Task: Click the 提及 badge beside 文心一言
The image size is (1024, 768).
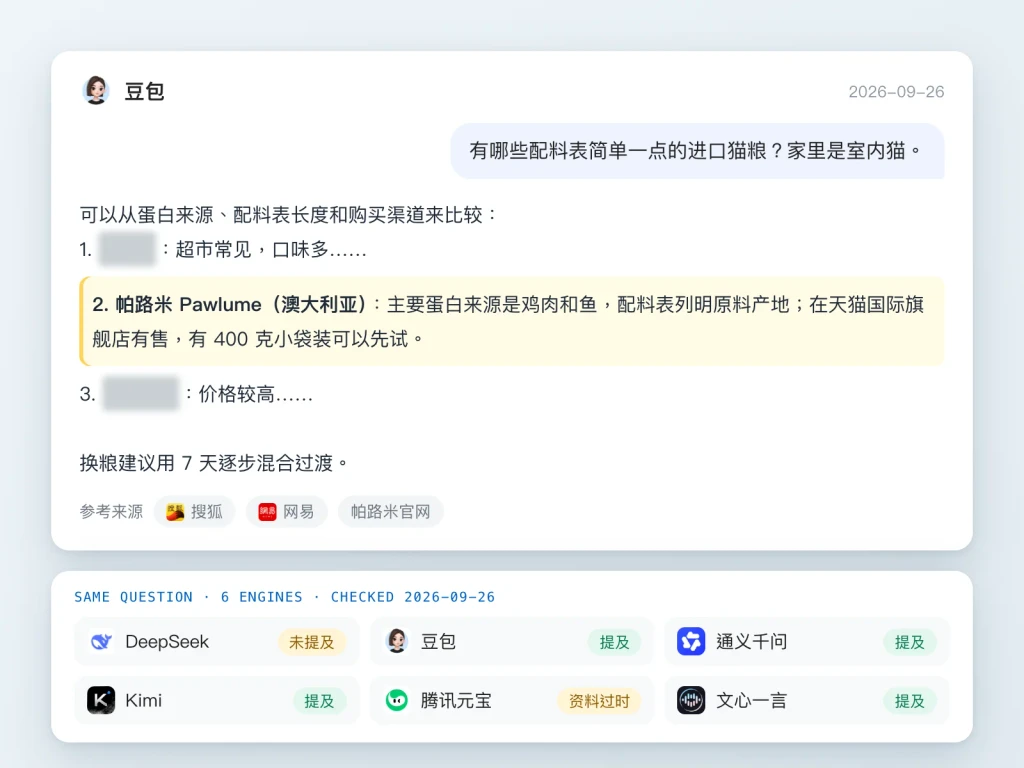Action: pos(910,701)
